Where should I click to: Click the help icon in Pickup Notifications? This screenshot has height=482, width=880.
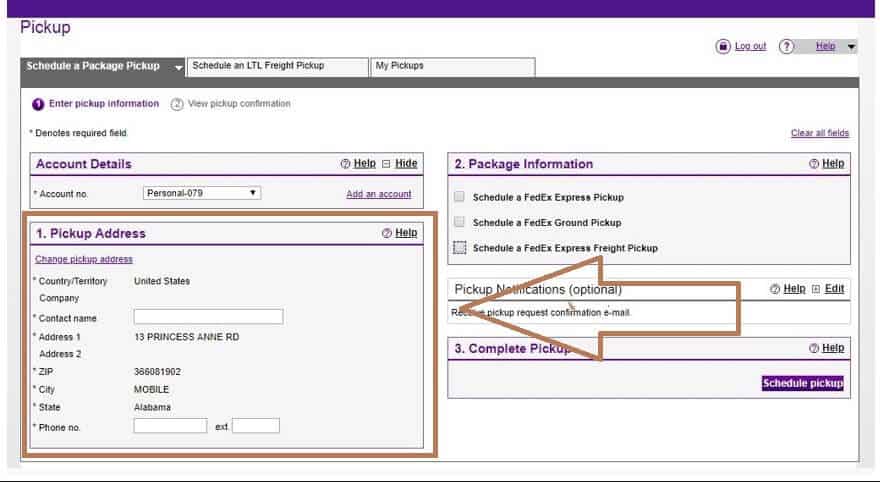[775, 289]
